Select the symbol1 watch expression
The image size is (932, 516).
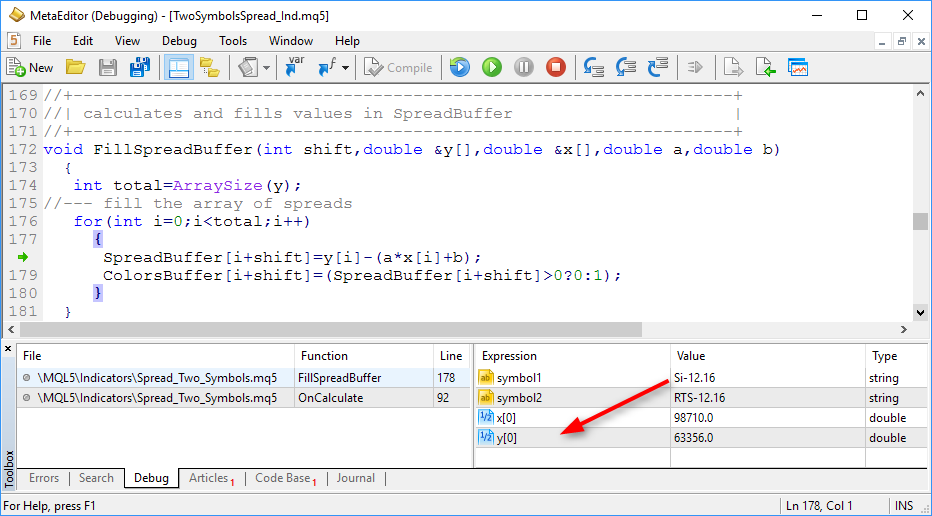tap(519, 378)
